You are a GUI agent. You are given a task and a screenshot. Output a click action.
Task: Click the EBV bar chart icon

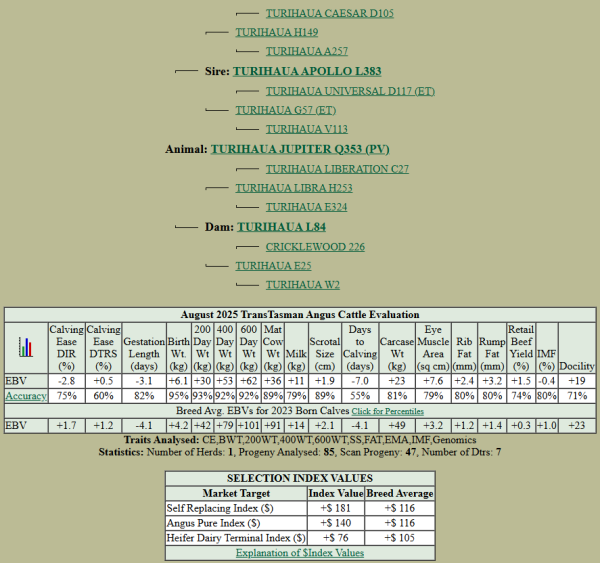coord(26,348)
